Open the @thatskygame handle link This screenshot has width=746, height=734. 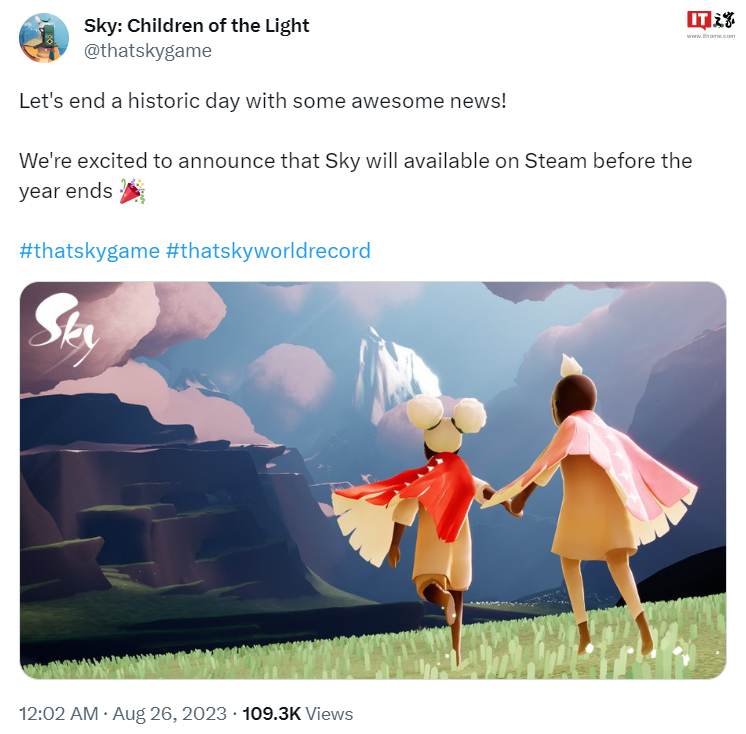coord(147,50)
